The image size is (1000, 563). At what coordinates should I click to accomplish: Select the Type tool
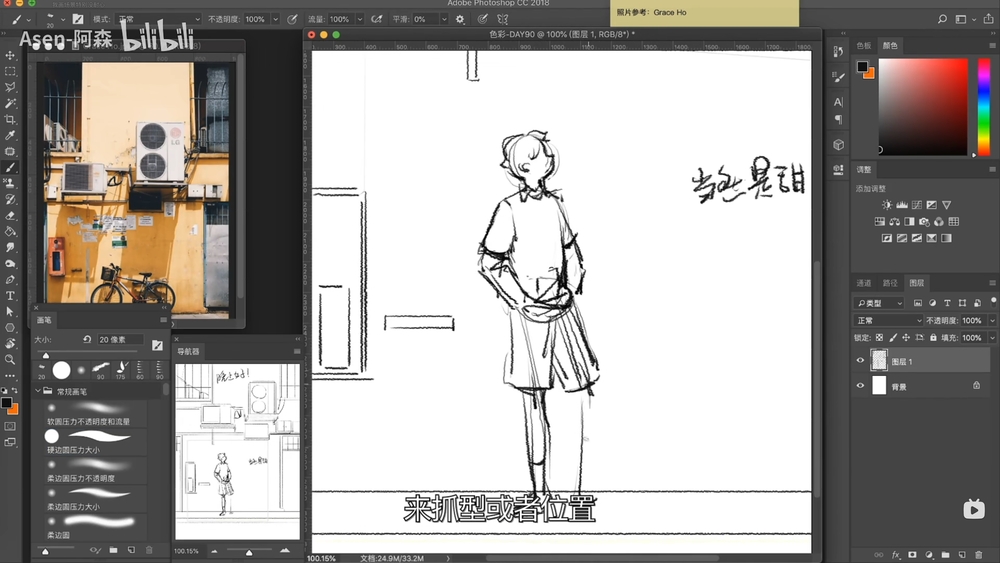pos(10,296)
